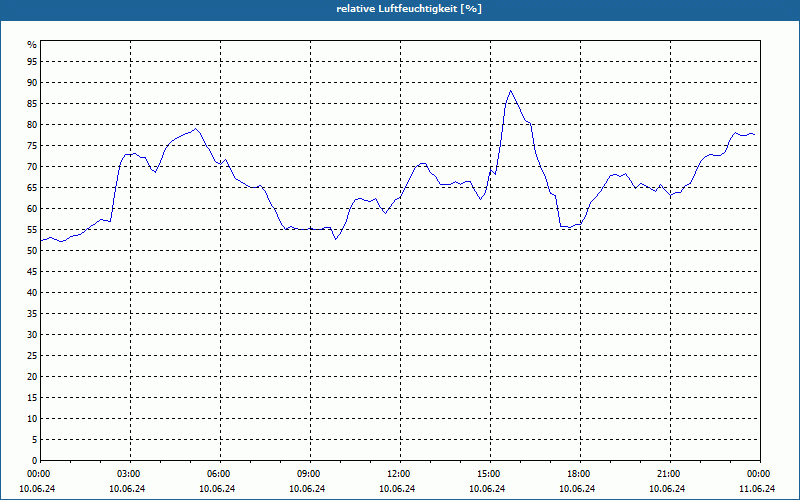Click the date label 11.06.24
The image size is (800, 500).
757,489
